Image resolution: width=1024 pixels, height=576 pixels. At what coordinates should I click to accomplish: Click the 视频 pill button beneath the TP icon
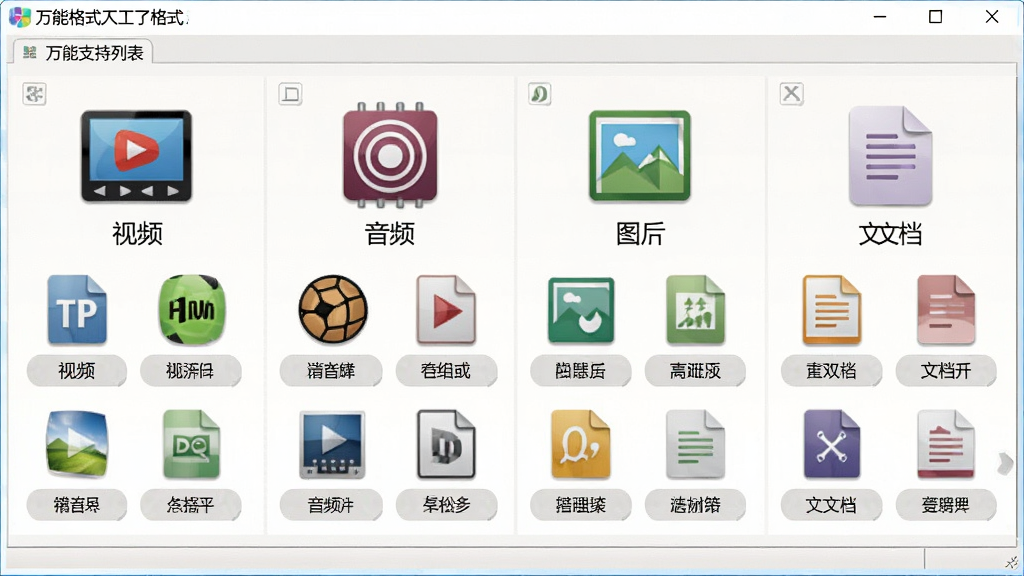[76, 371]
